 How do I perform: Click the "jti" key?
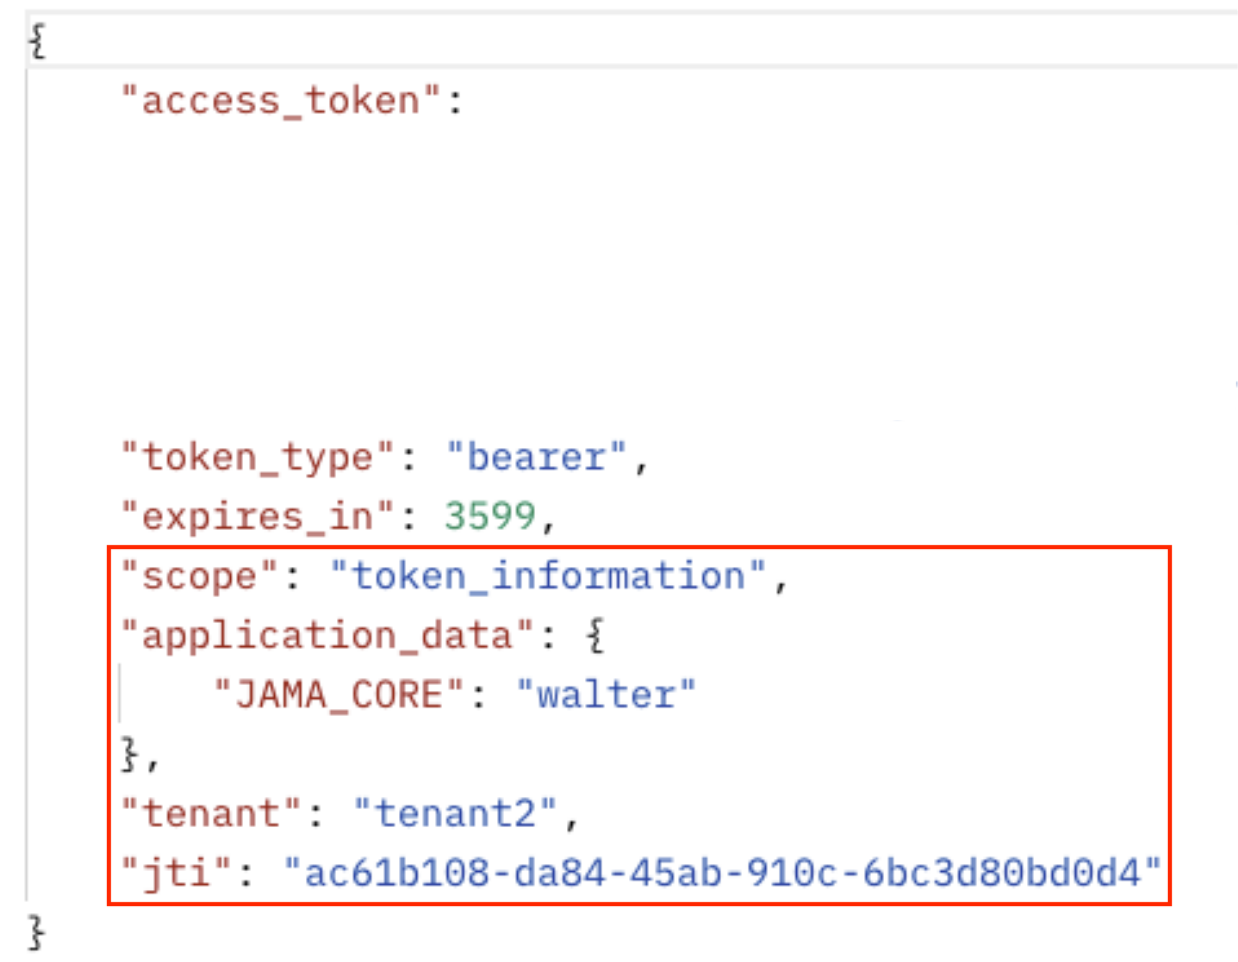tap(176, 872)
